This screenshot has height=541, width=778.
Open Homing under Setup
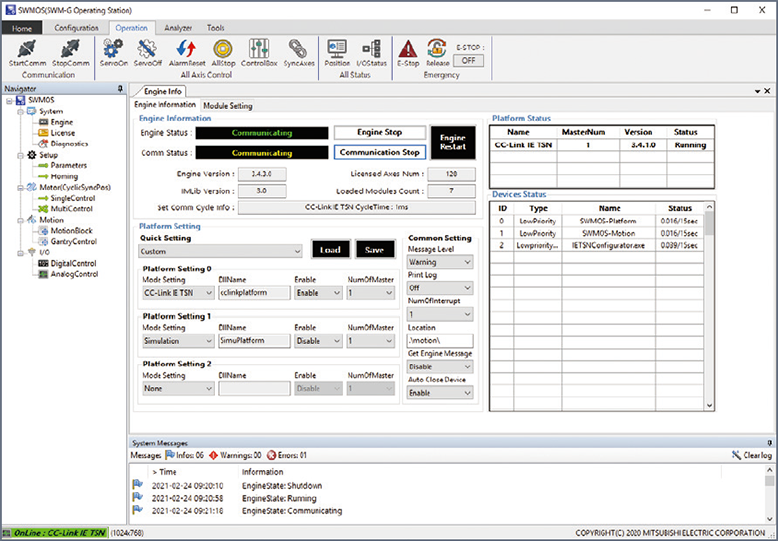64,176
